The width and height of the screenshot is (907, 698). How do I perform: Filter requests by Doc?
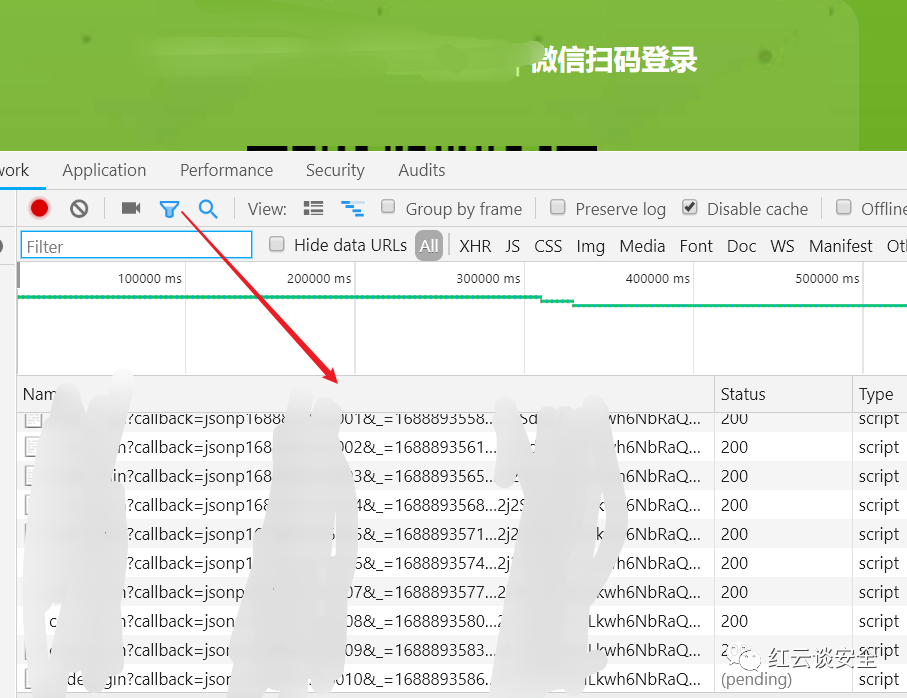click(x=742, y=246)
